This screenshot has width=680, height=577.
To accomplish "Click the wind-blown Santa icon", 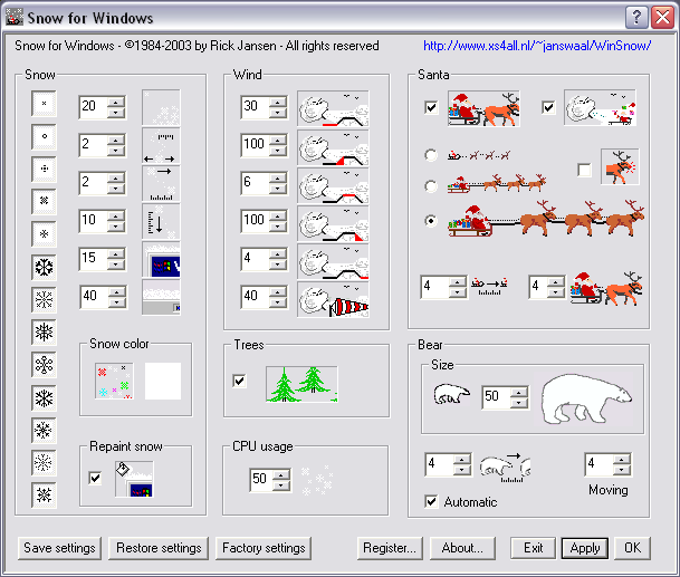I will click(600, 108).
